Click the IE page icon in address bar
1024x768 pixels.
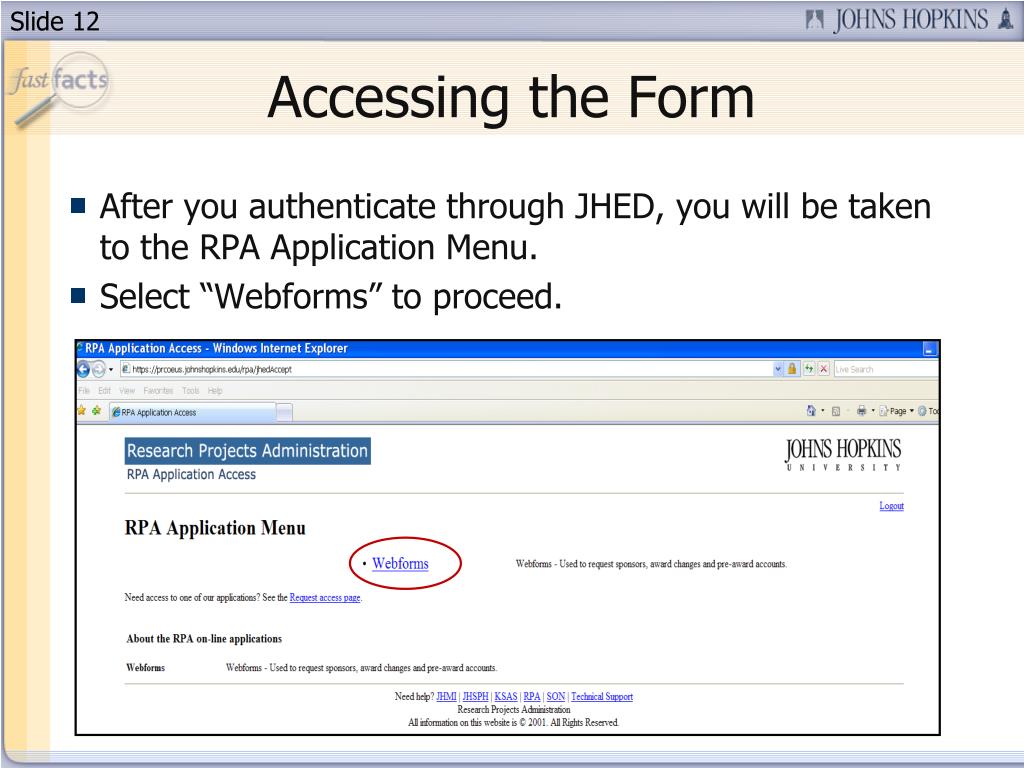126,369
